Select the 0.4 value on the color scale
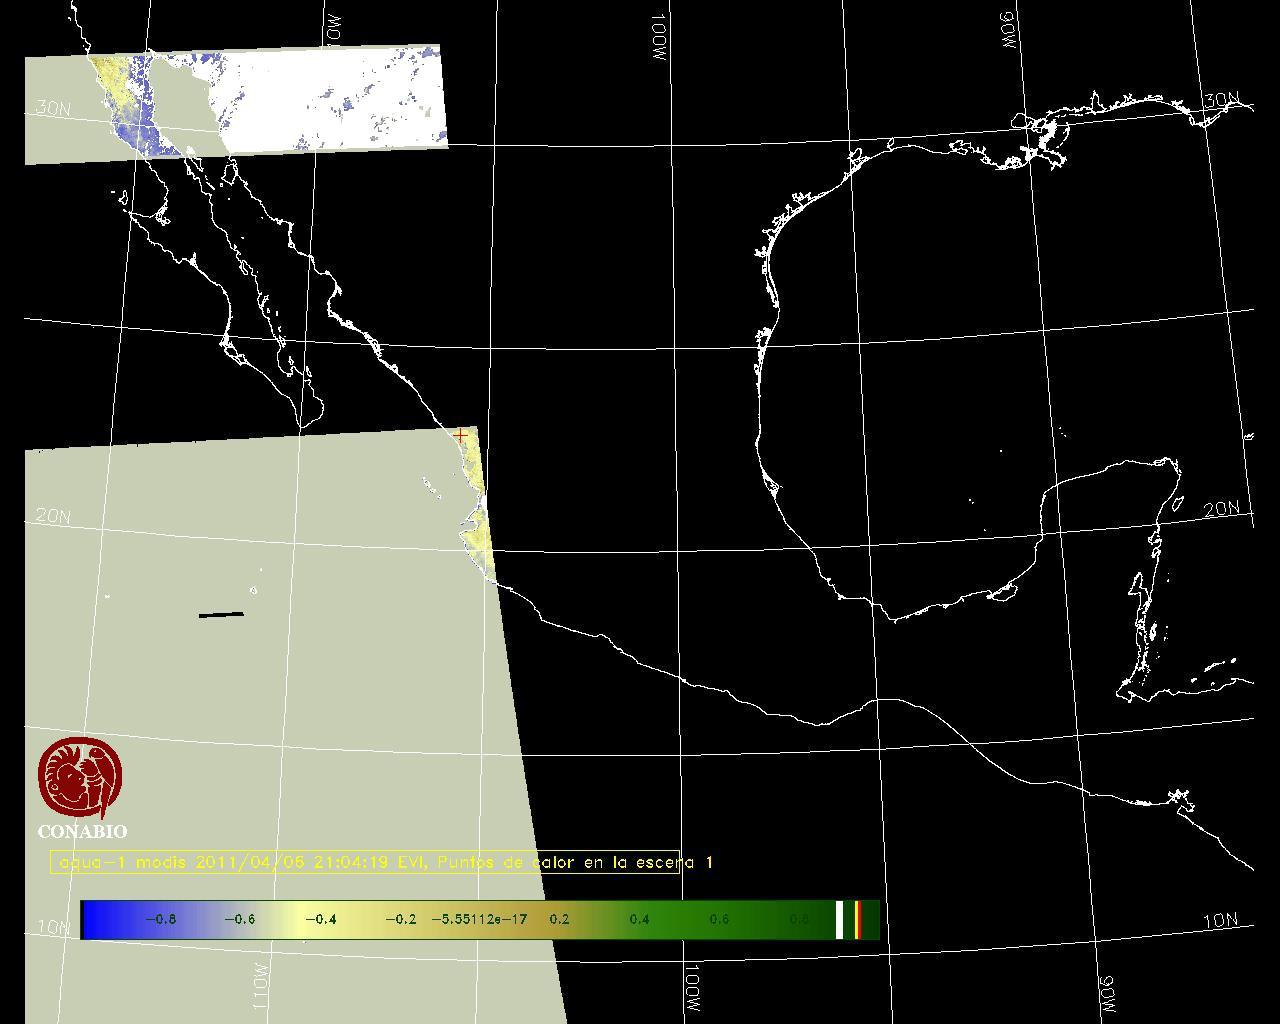 [x=639, y=920]
